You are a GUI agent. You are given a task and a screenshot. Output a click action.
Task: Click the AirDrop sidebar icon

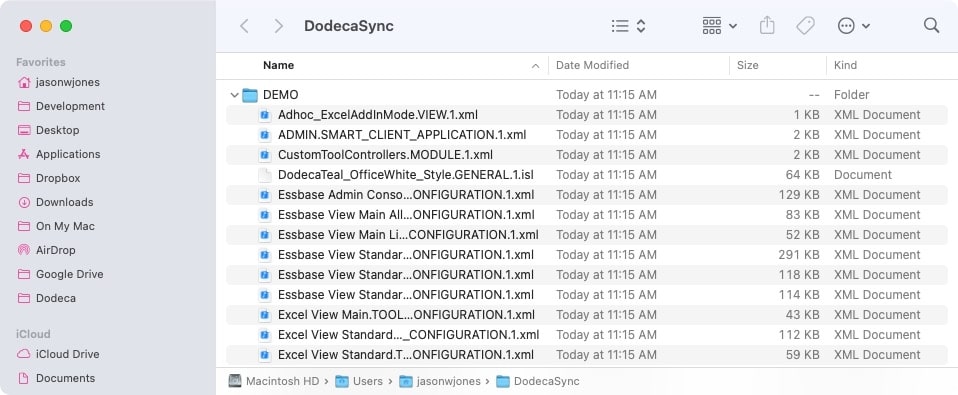[24, 250]
